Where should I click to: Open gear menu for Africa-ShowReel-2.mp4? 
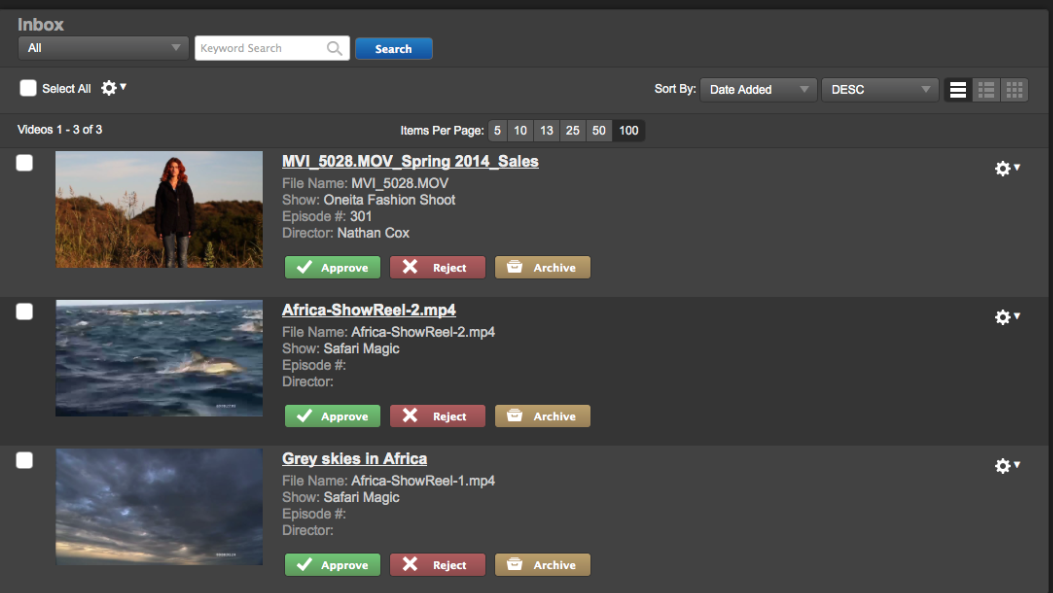point(1007,317)
